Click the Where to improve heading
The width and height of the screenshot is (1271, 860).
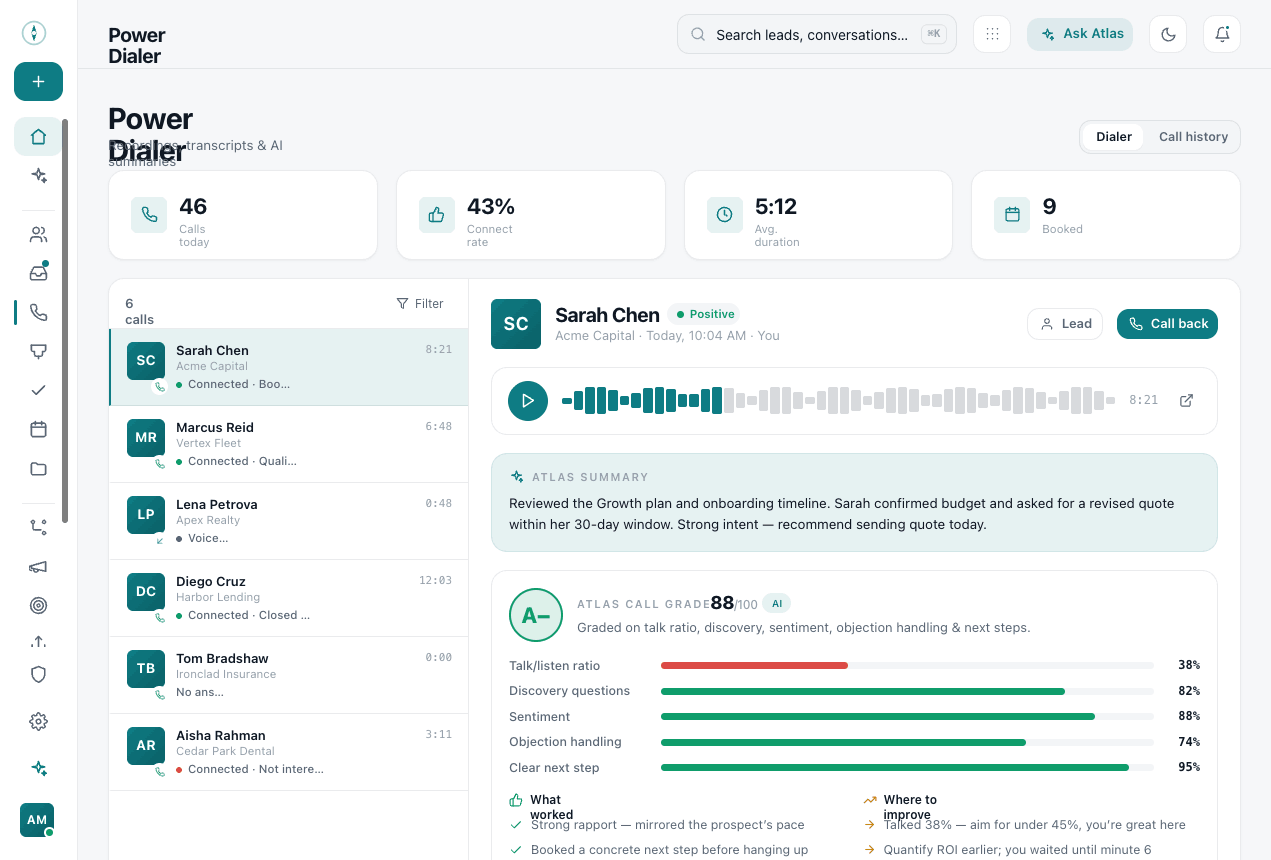click(910, 807)
